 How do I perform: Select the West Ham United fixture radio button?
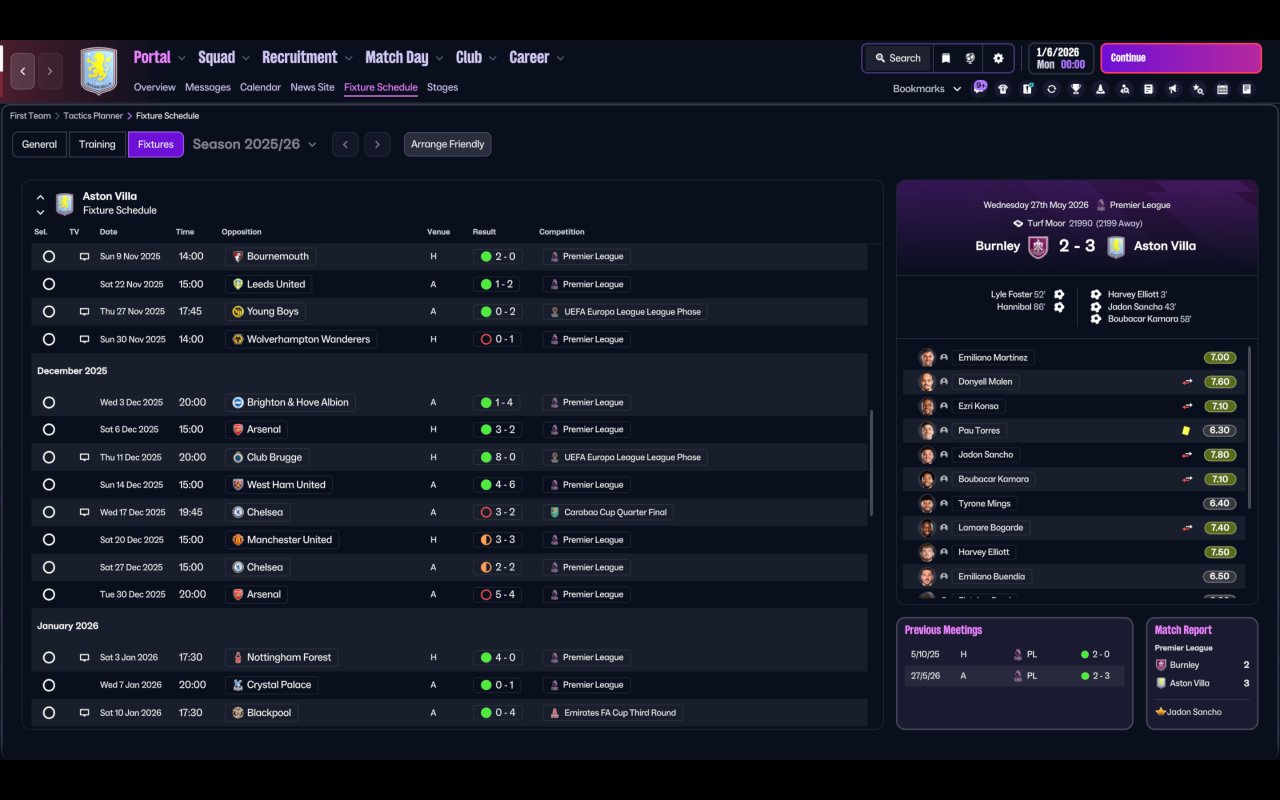48,485
